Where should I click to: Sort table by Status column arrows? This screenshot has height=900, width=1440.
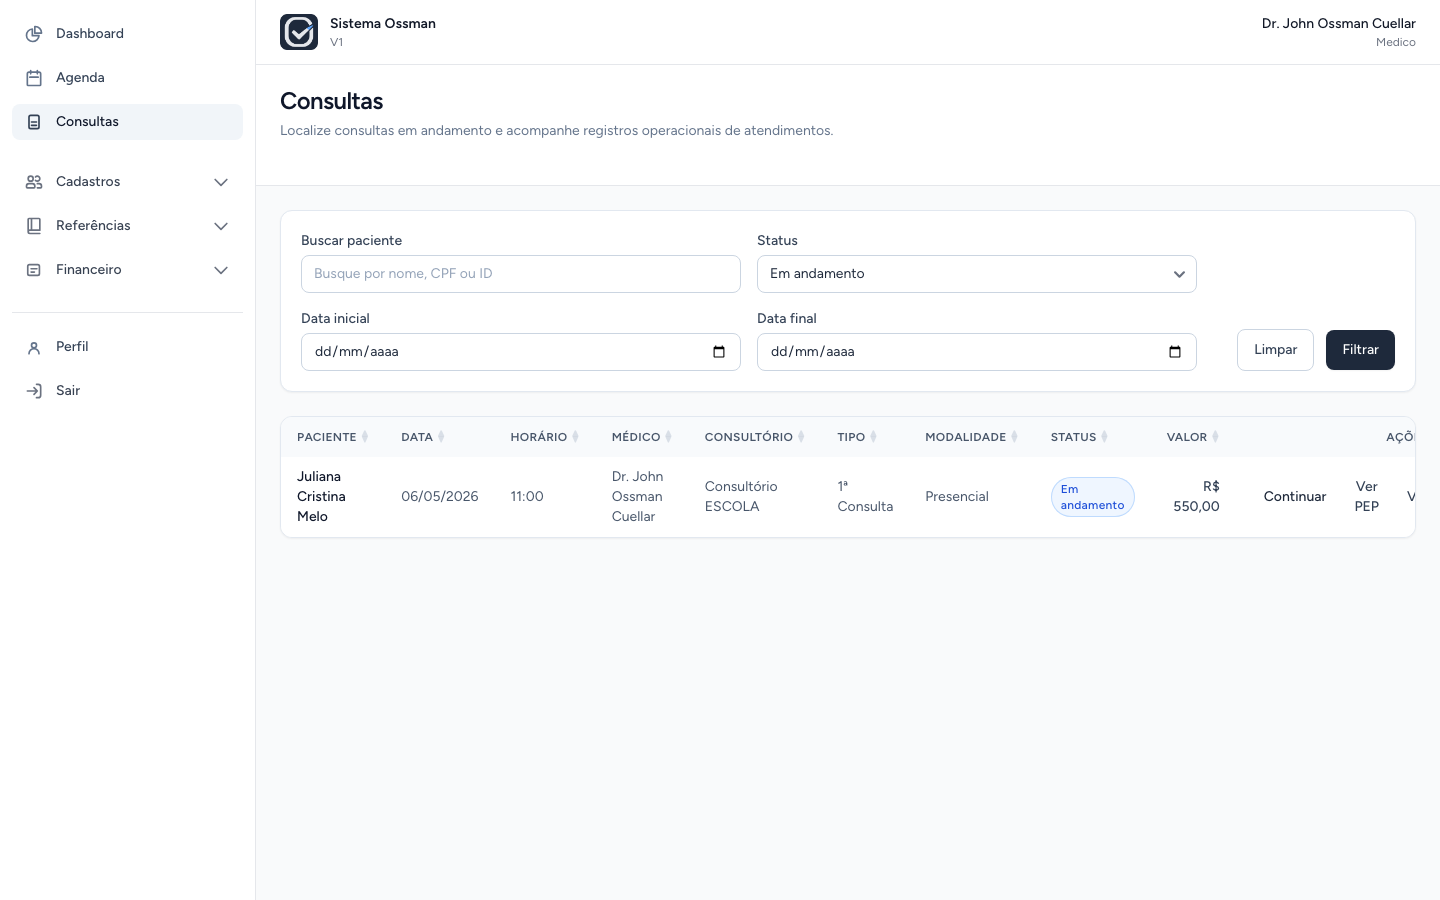pos(1104,437)
